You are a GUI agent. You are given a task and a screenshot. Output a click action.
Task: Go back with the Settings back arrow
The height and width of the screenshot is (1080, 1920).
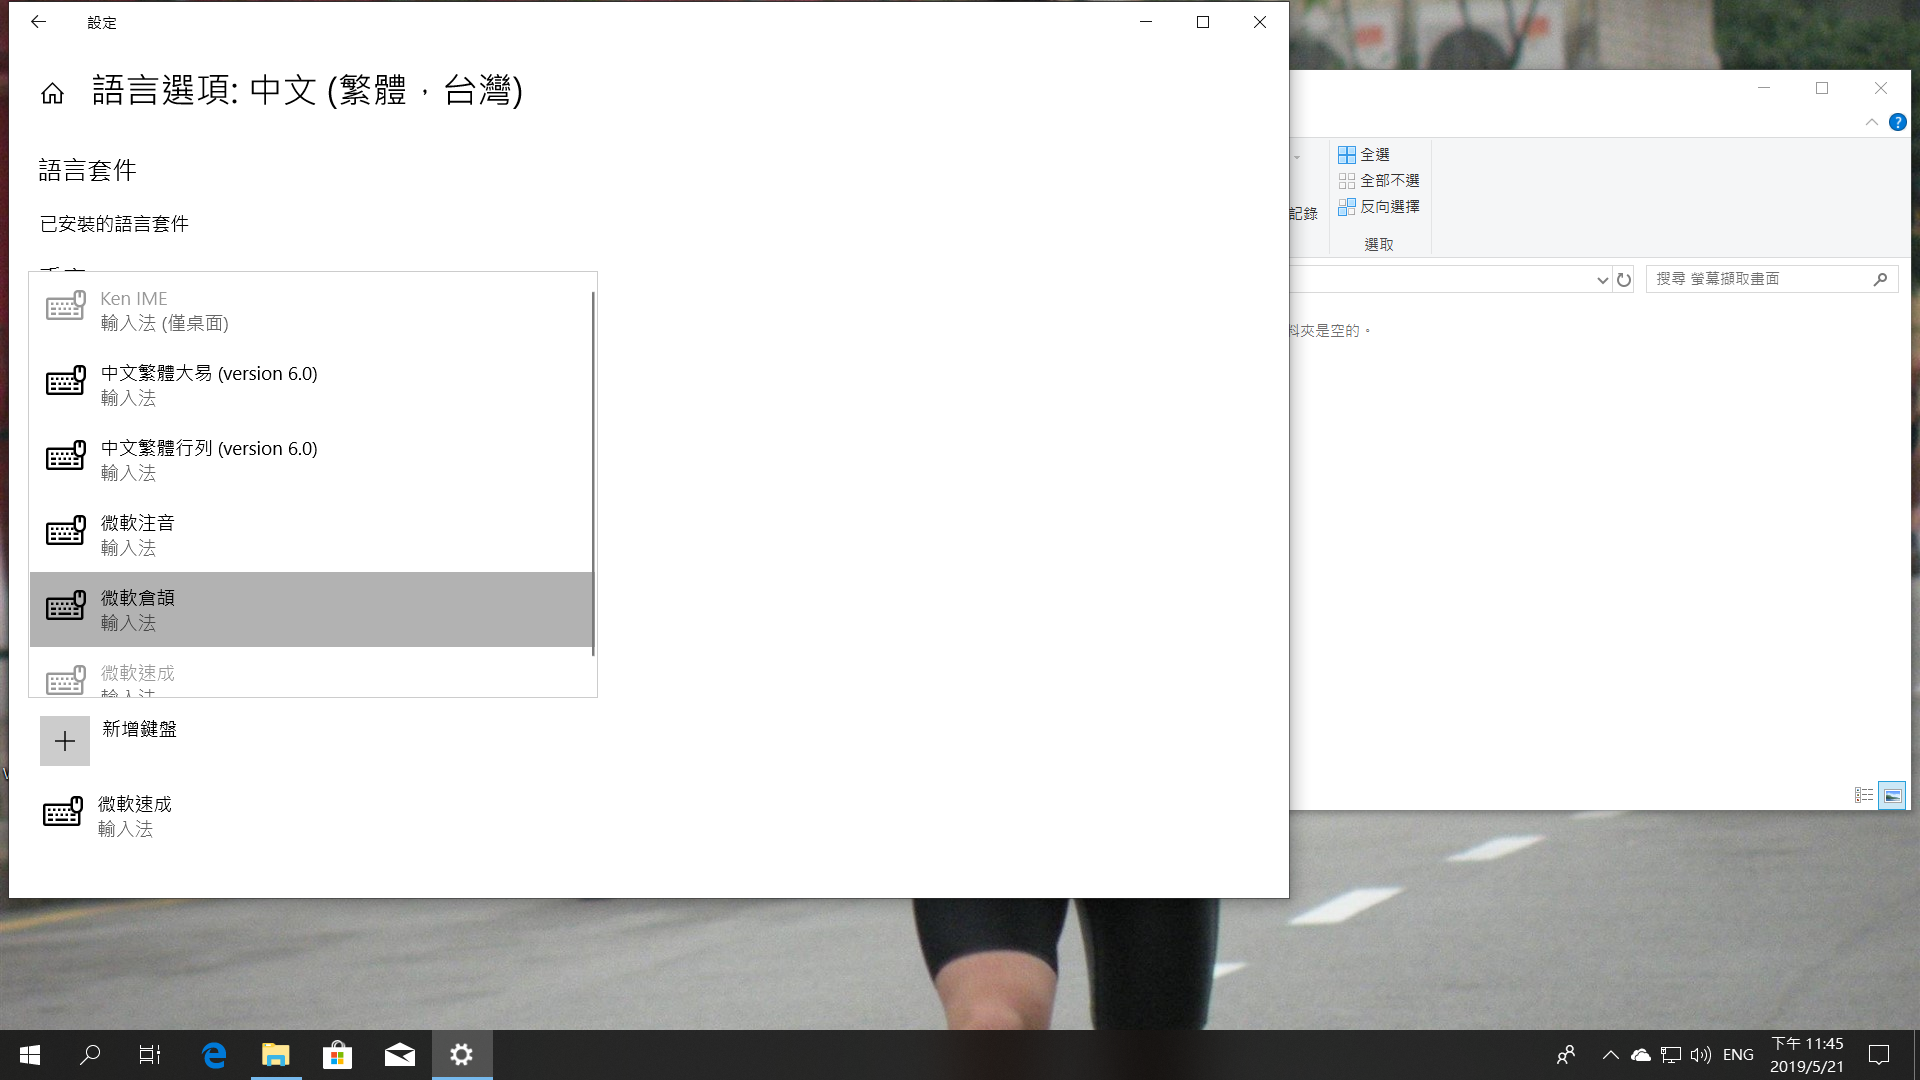[38, 22]
